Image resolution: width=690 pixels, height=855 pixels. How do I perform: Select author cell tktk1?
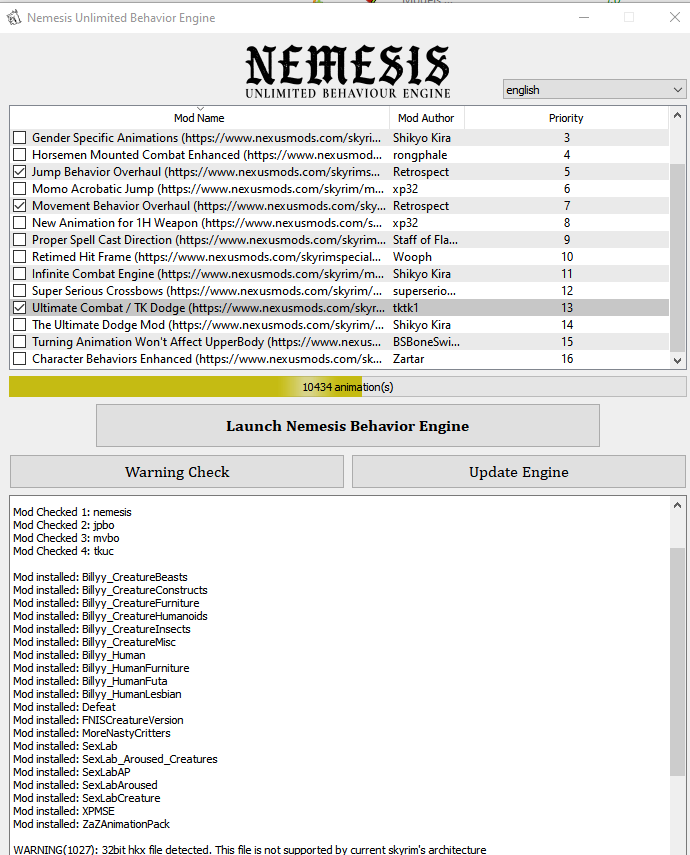[405, 308]
